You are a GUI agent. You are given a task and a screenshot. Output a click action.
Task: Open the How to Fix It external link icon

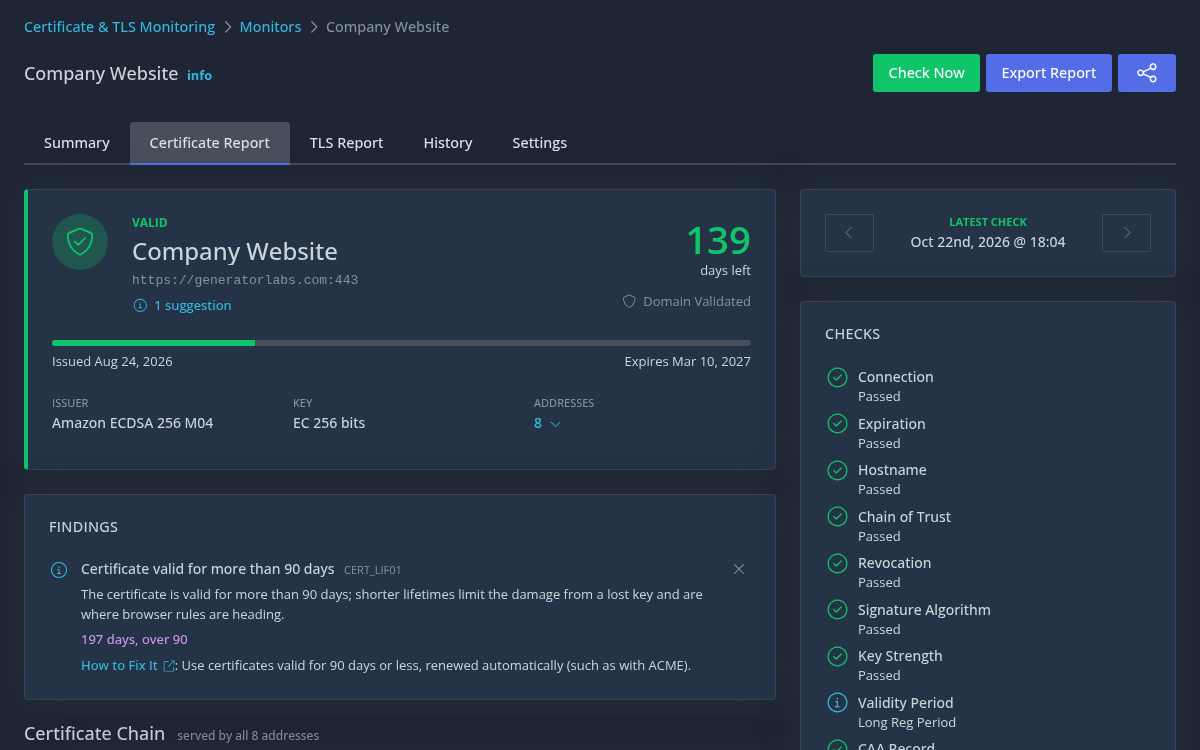pos(169,666)
